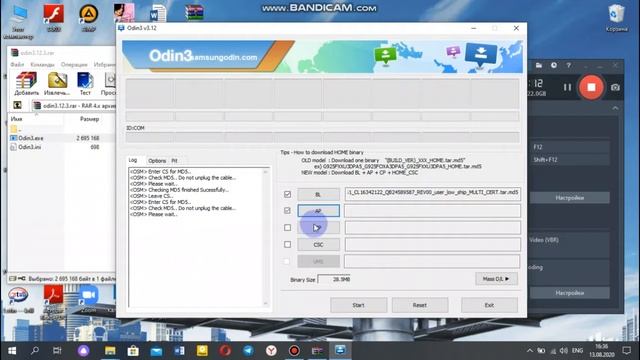
Task: Open Microsoft Store from the taskbar
Action: (x=133, y=351)
